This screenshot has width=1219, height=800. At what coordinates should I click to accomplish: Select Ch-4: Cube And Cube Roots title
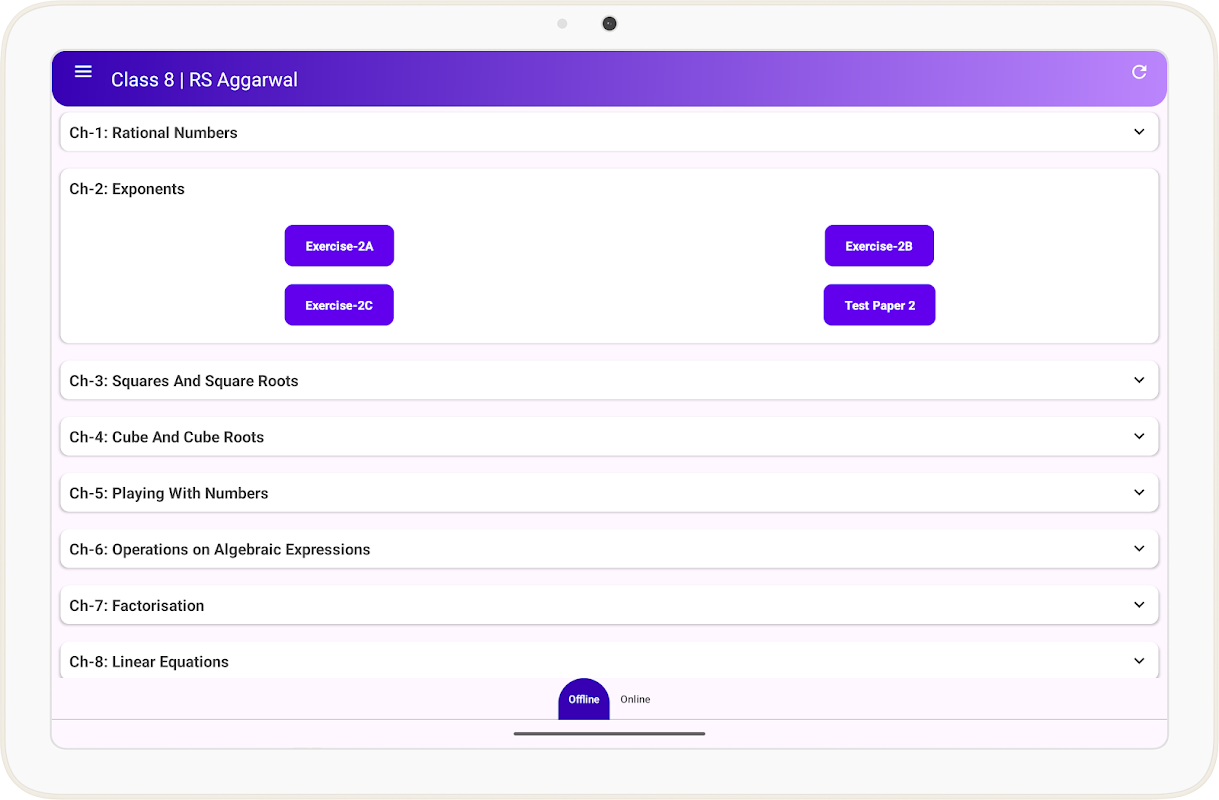pos(167,437)
